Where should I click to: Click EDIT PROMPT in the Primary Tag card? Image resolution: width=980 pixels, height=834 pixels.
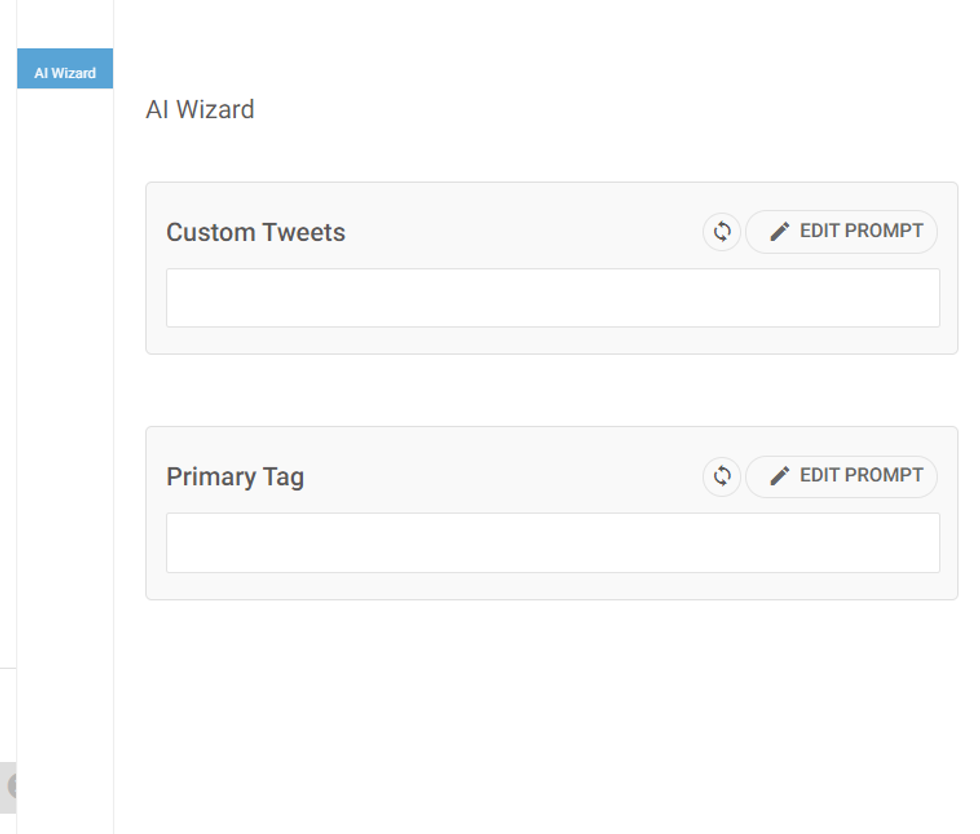(x=841, y=476)
